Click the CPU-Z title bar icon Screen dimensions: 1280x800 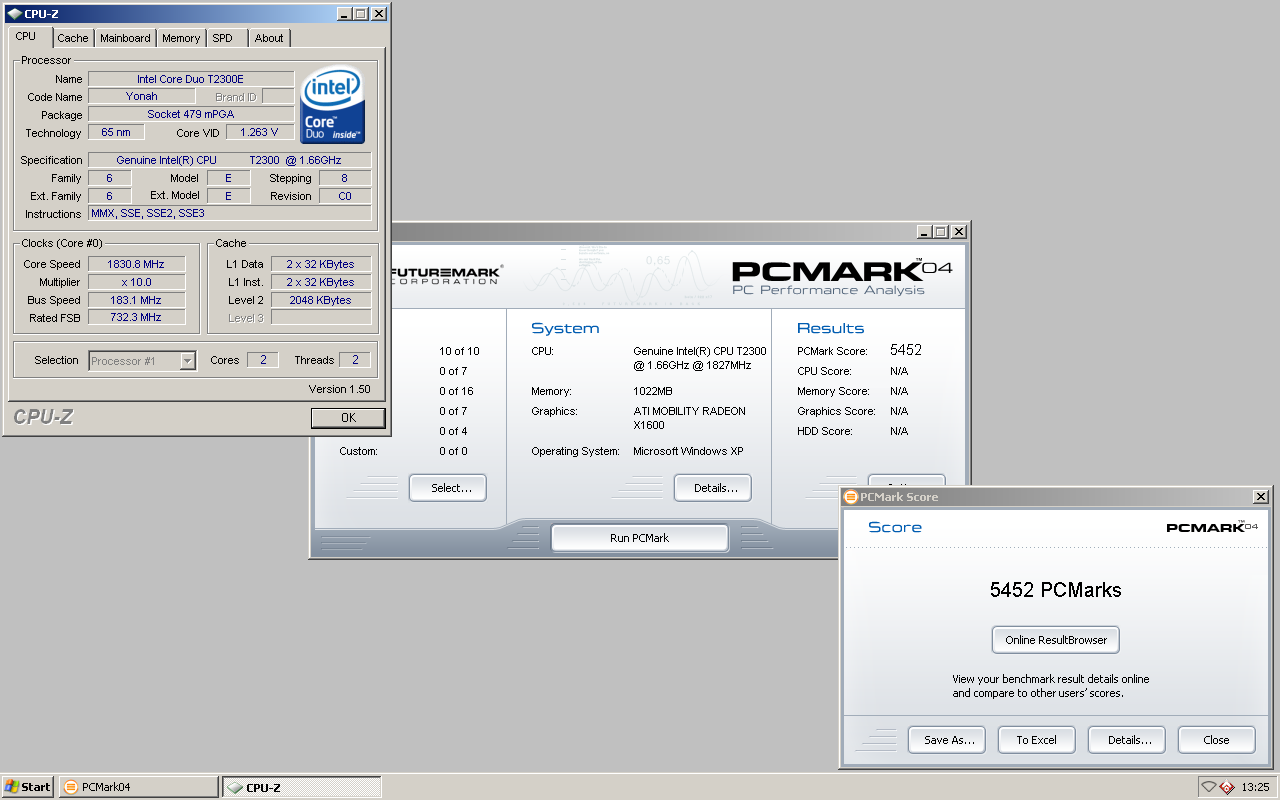point(13,14)
